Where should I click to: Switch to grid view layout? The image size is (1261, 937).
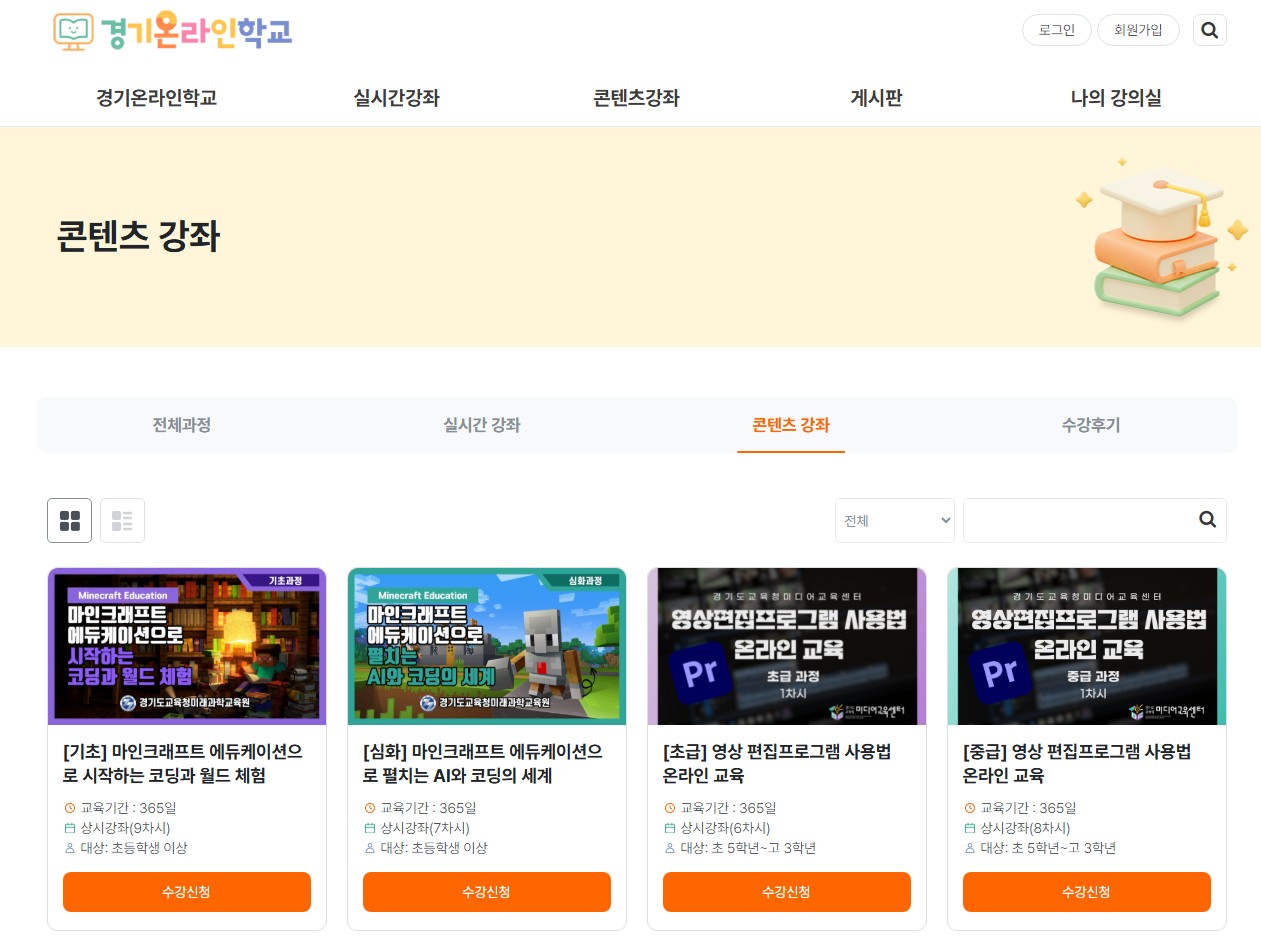pos(69,520)
